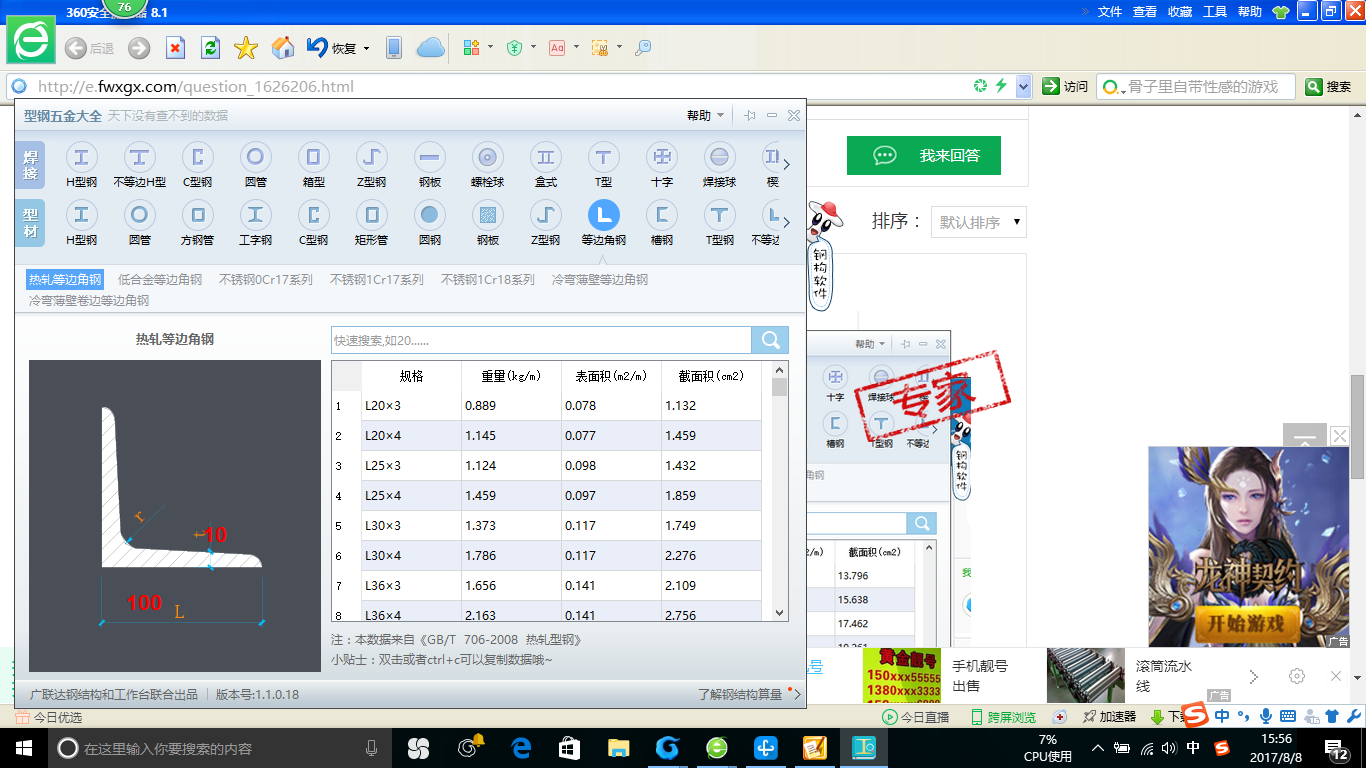Select the 十字 cross section icon
Screen dimensions: 1366x768
click(x=661, y=157)
